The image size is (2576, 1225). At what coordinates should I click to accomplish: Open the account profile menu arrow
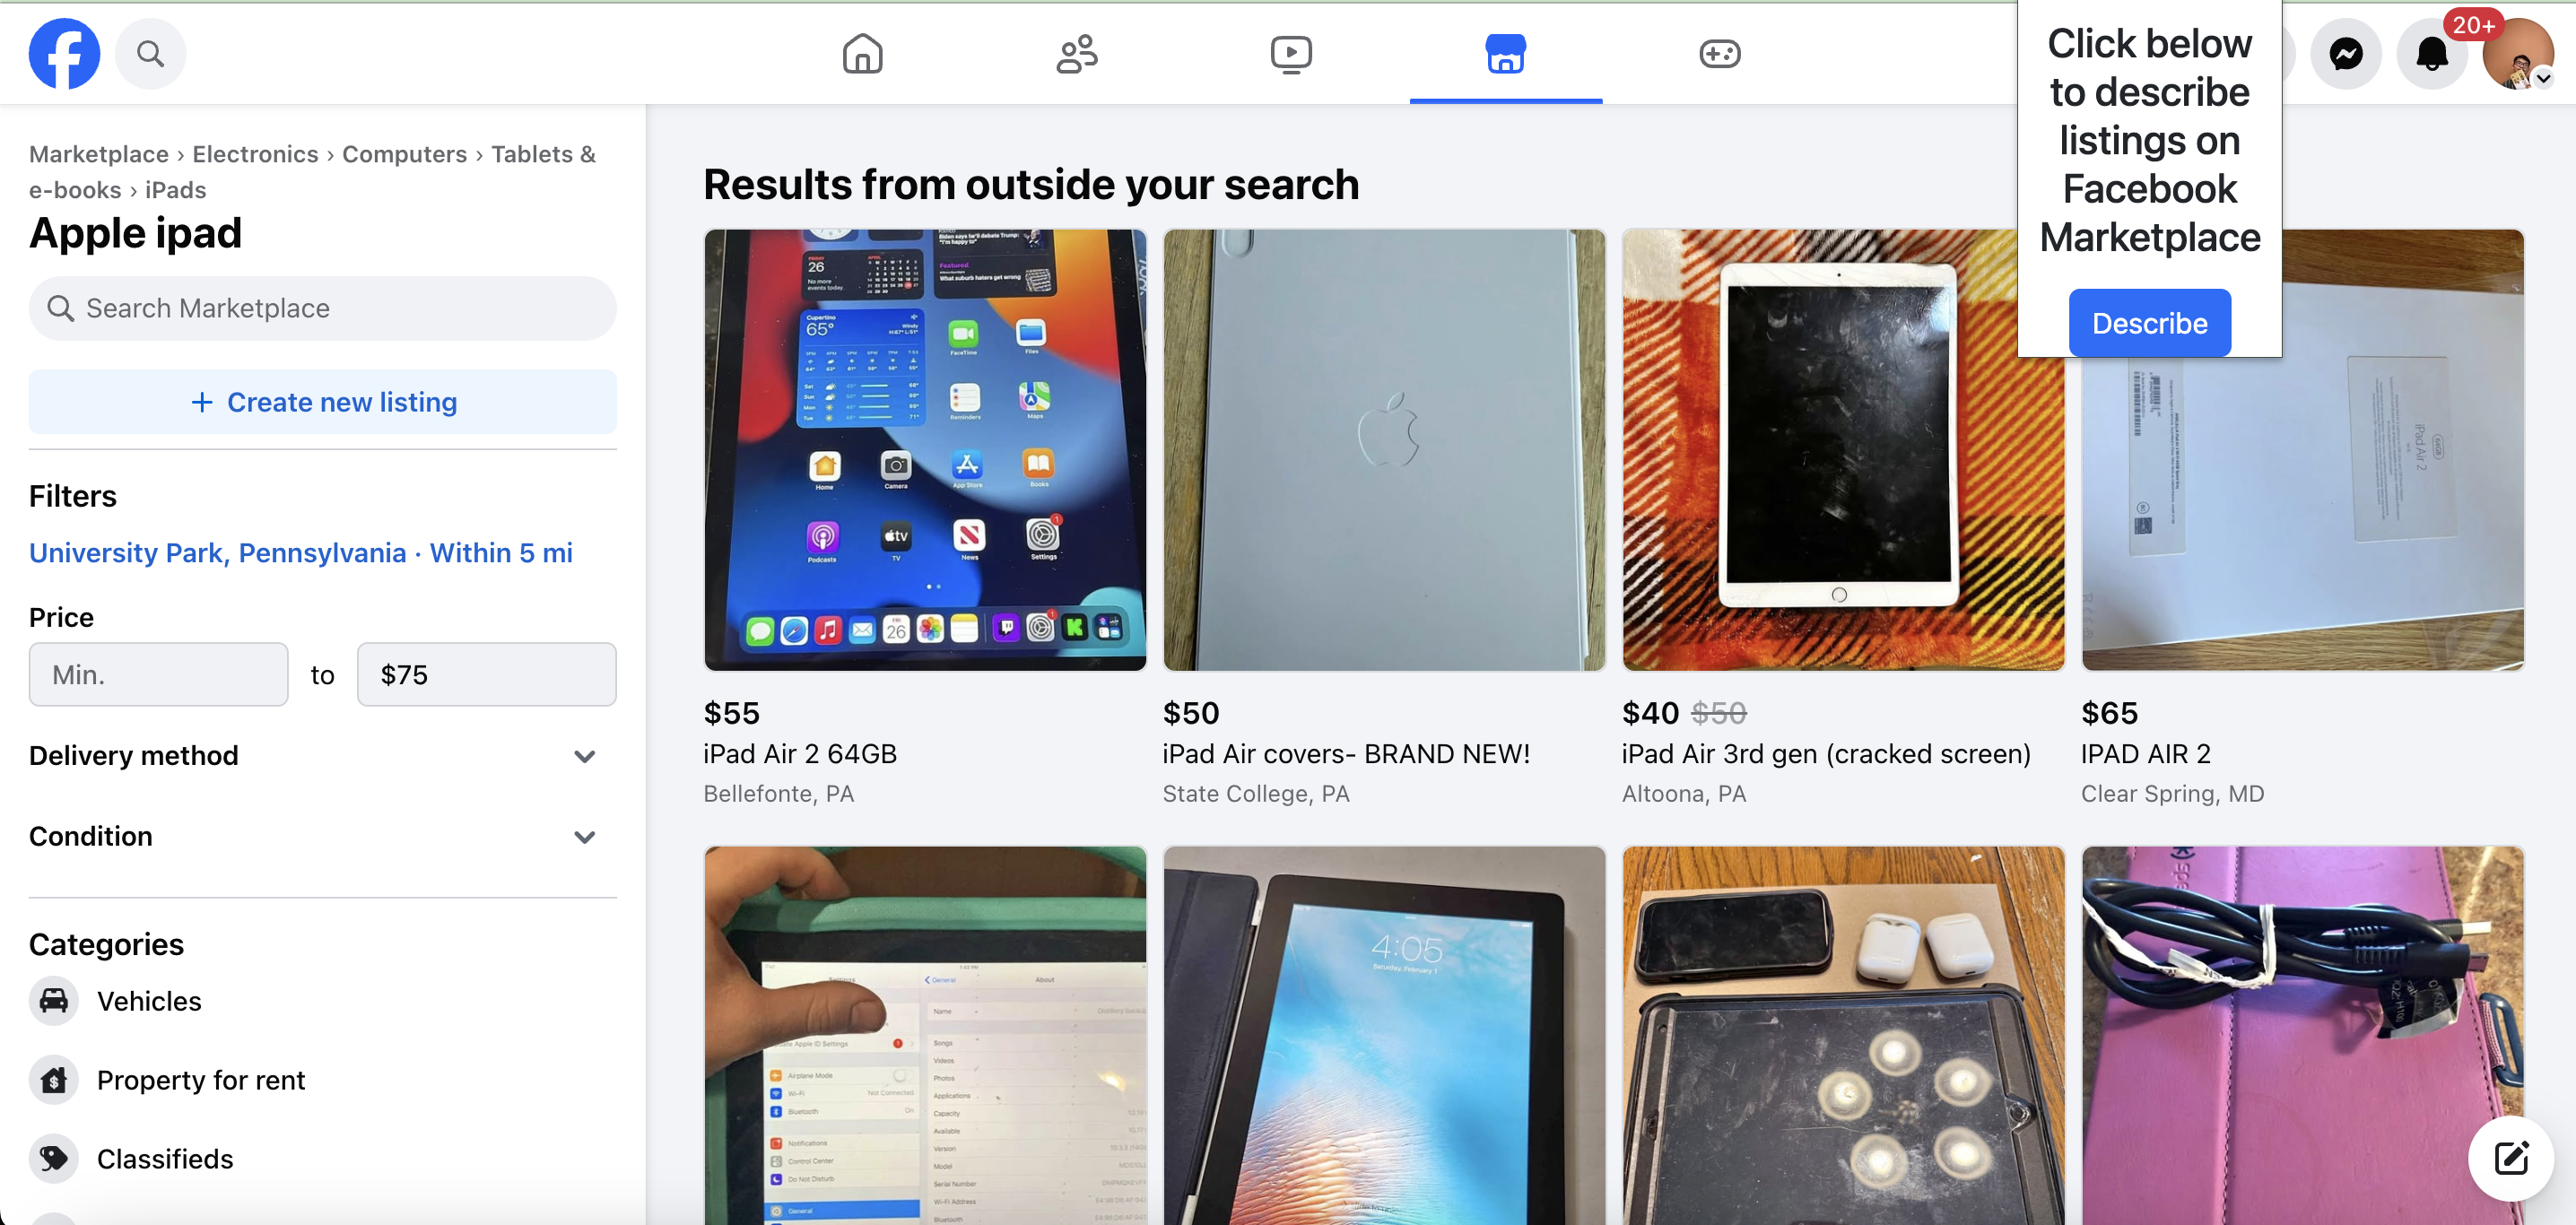pyautogui.click(x=2543, y=78)
